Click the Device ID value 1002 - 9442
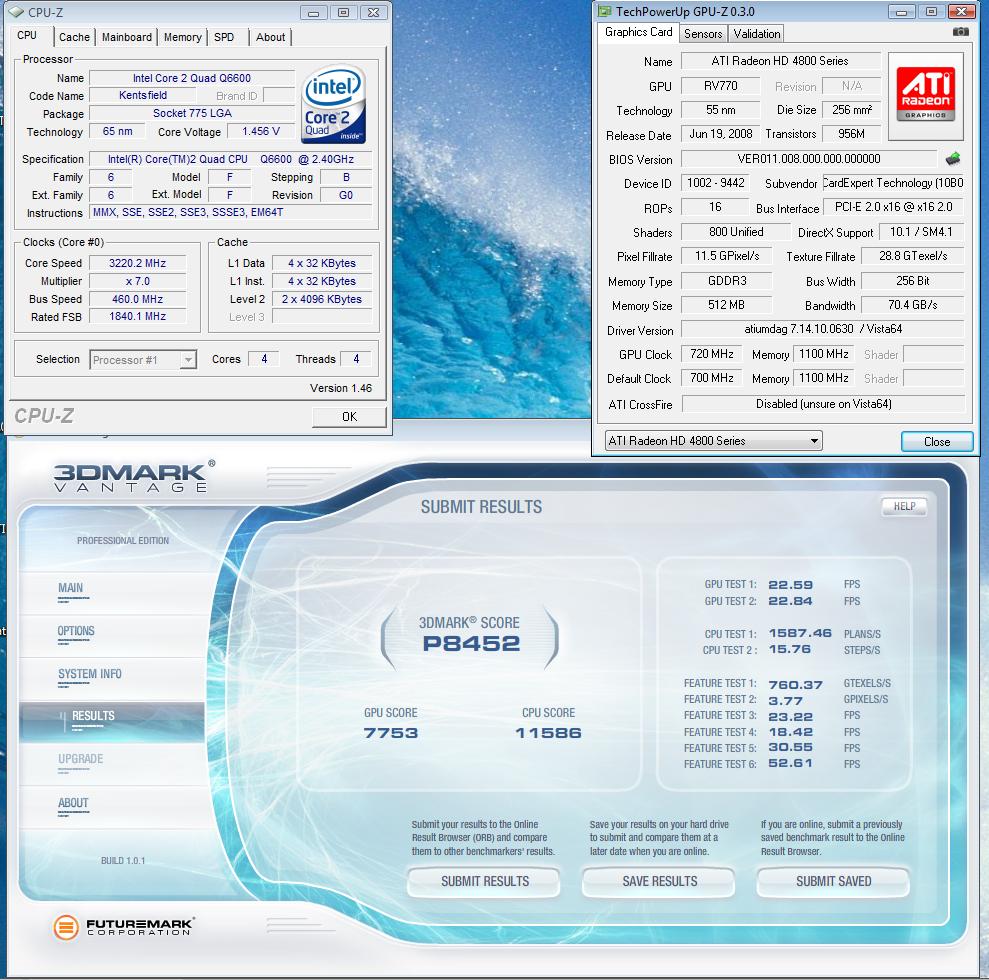Screen dimensions: 989x980 (x=715, y=183)
